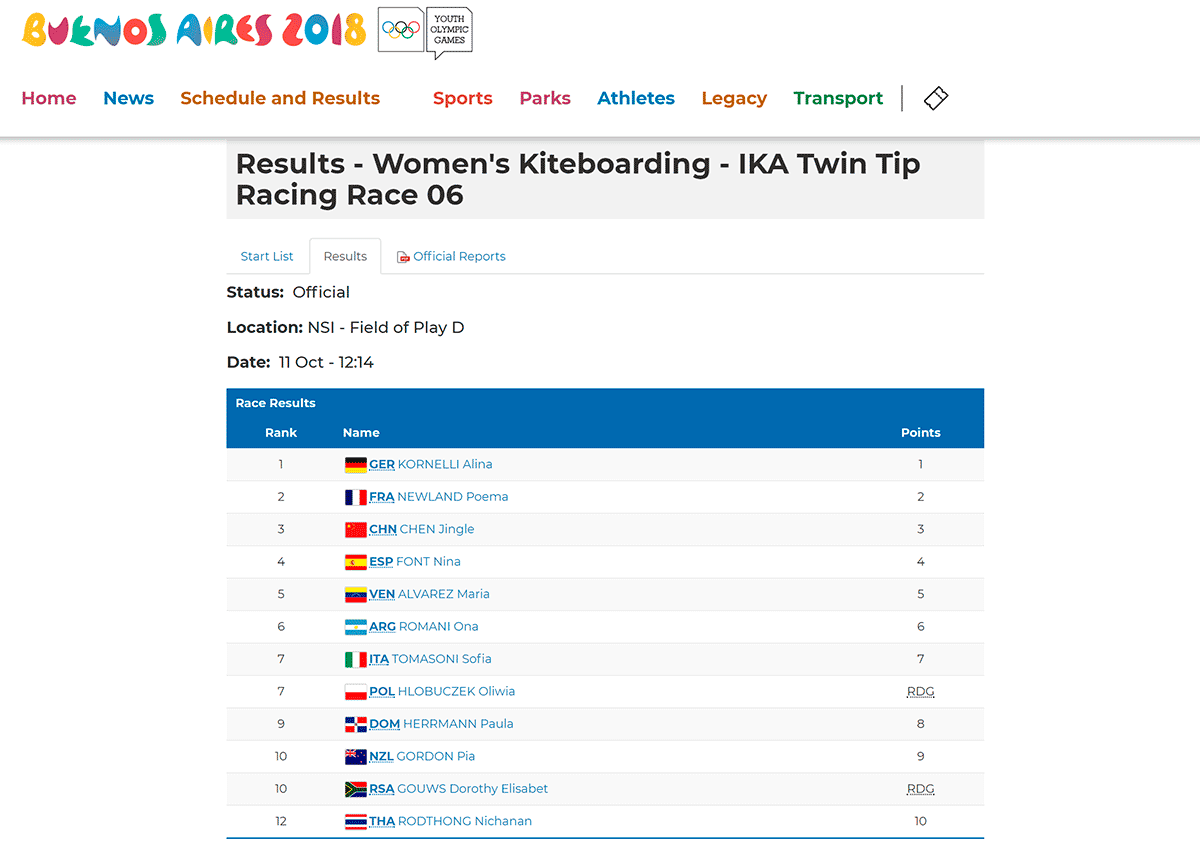Click the Thailand flag icon
The height and width of the screenshot is (845, 1200).
click(x=356, y=821)
